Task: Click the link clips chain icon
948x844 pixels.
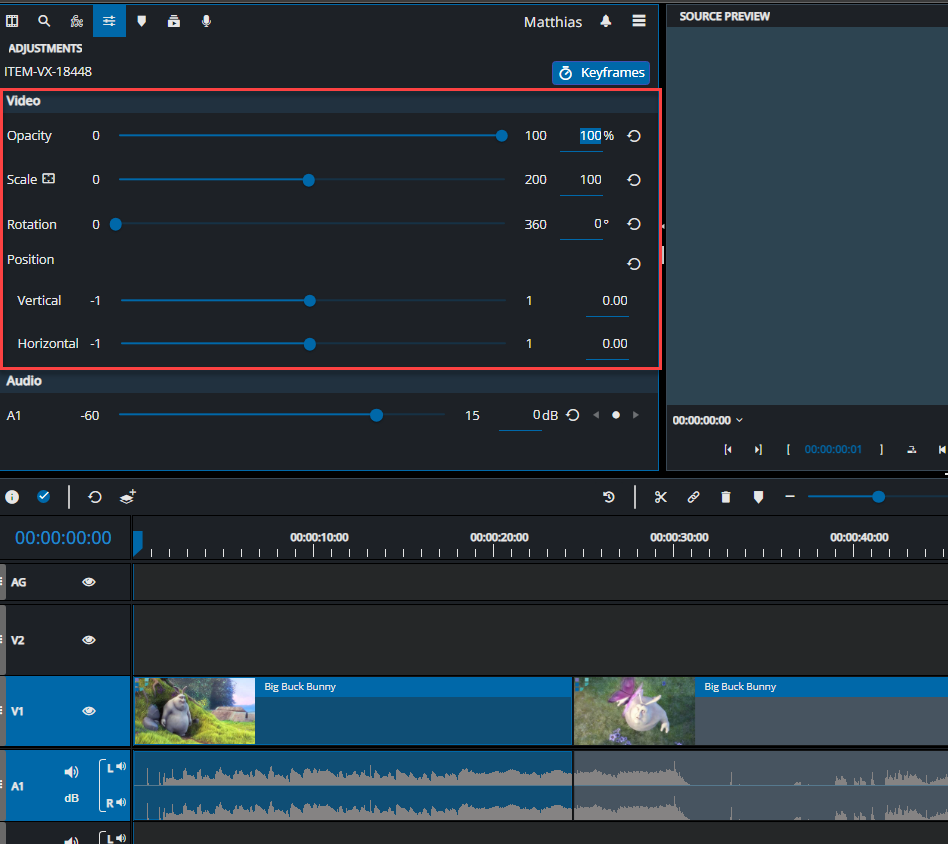Action: (x=693, y=497)
